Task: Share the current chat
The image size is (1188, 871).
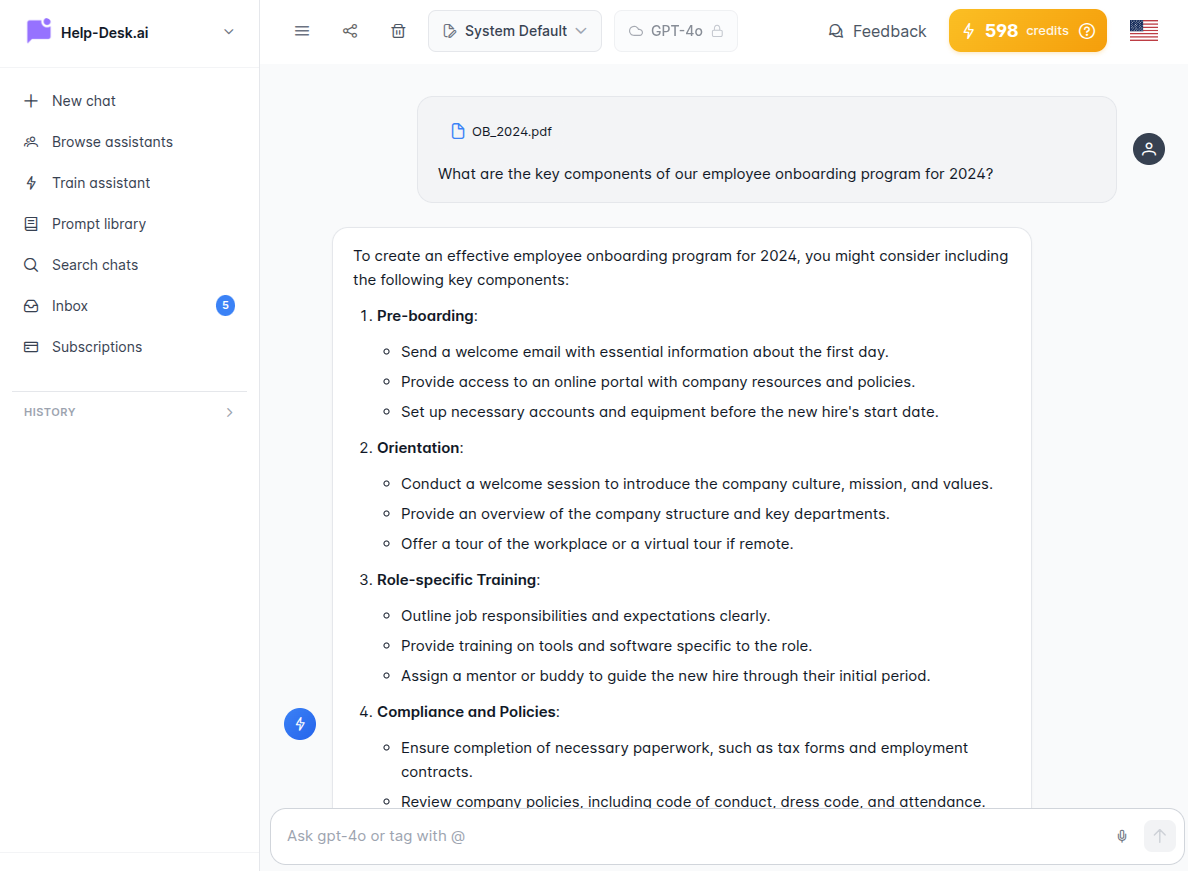Action: click(x=350, y=31)
